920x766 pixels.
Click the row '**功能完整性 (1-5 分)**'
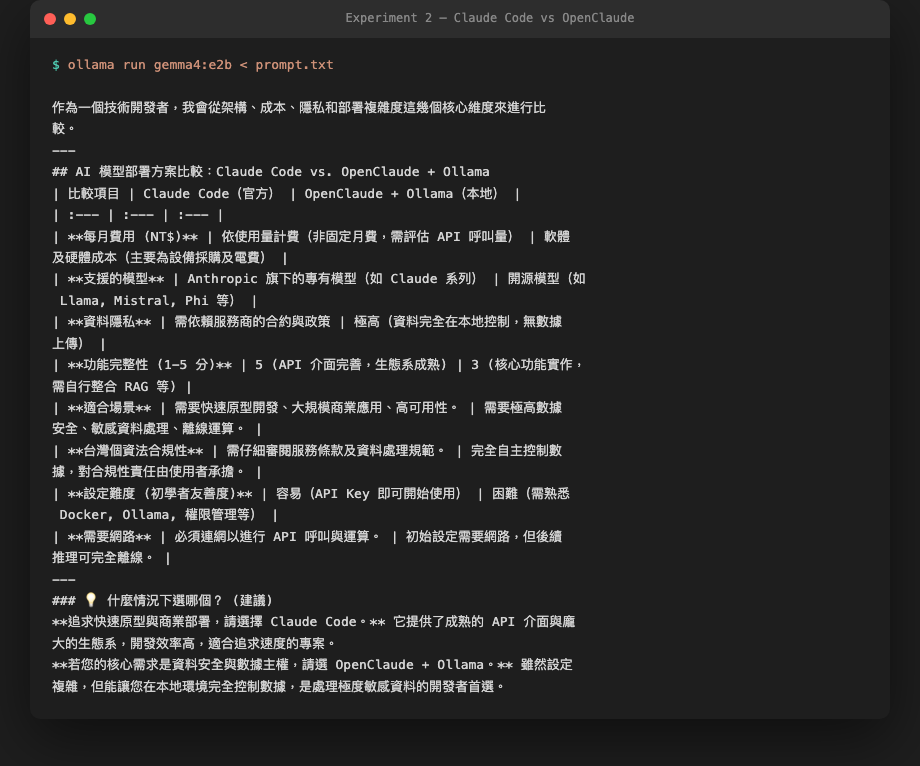click(318, 365)
